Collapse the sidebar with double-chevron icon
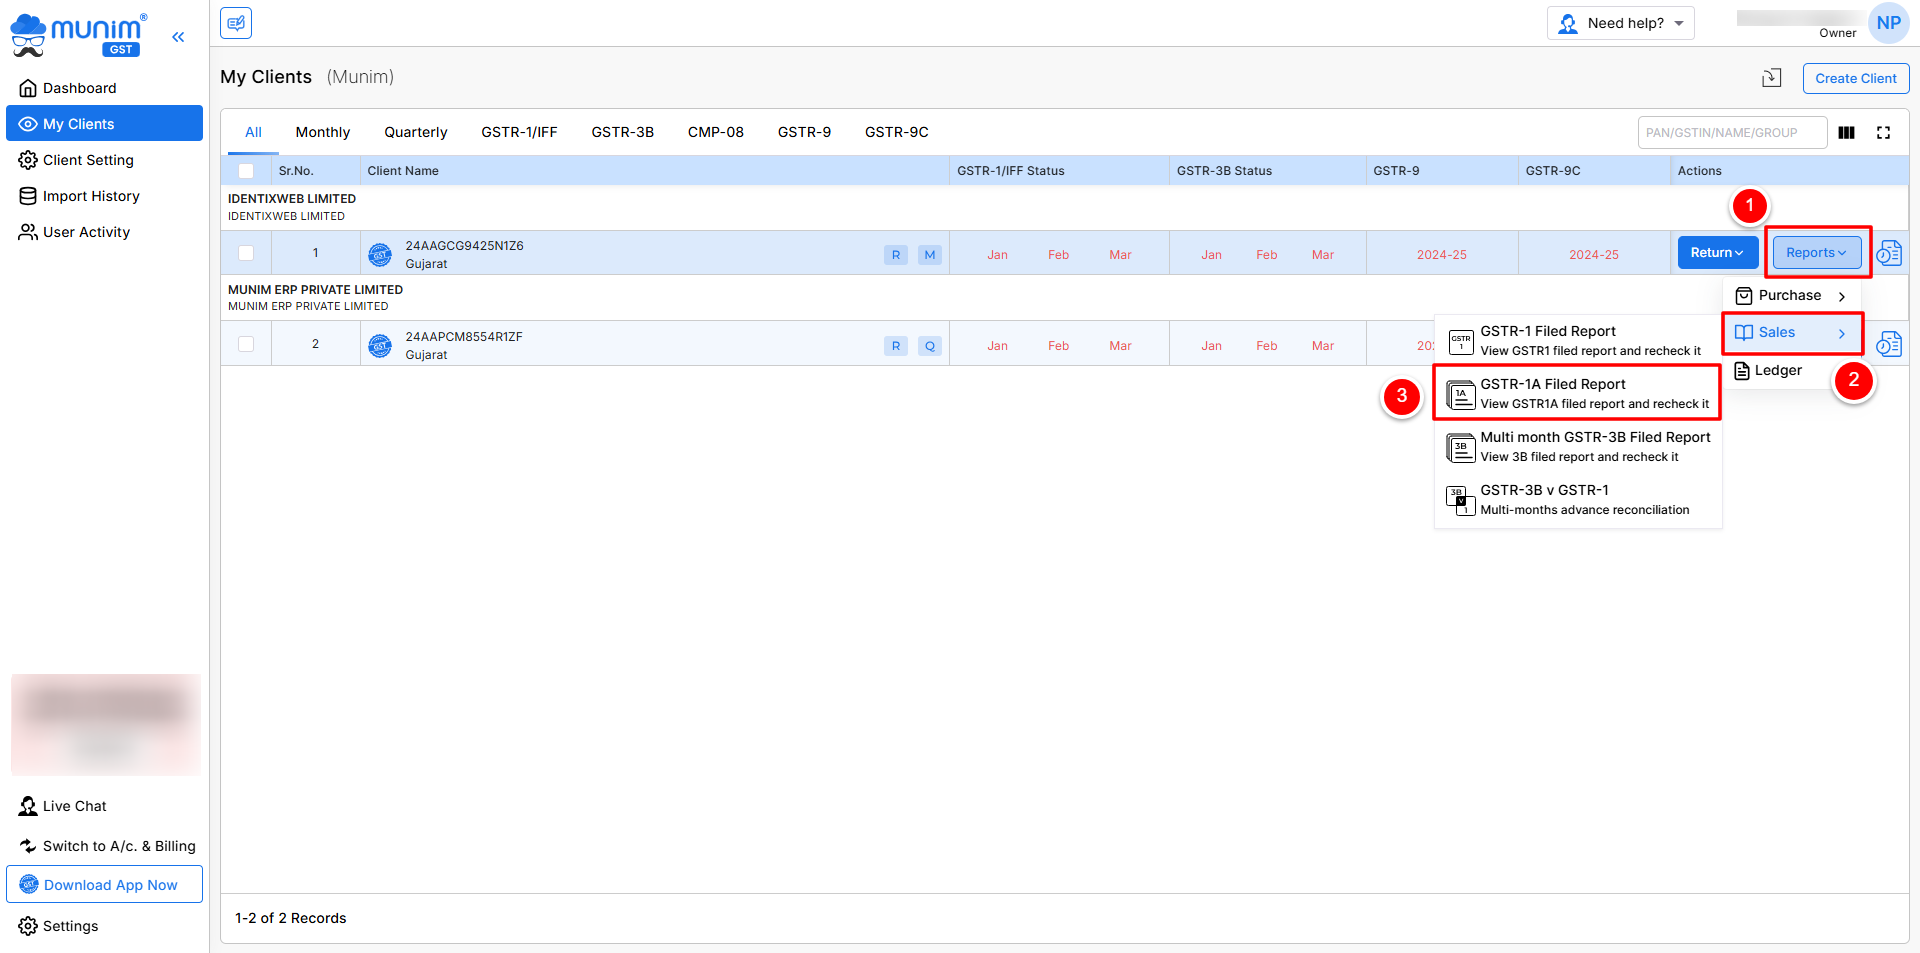The height and width of the screenshot is (953, 1920). click(178, 37)
